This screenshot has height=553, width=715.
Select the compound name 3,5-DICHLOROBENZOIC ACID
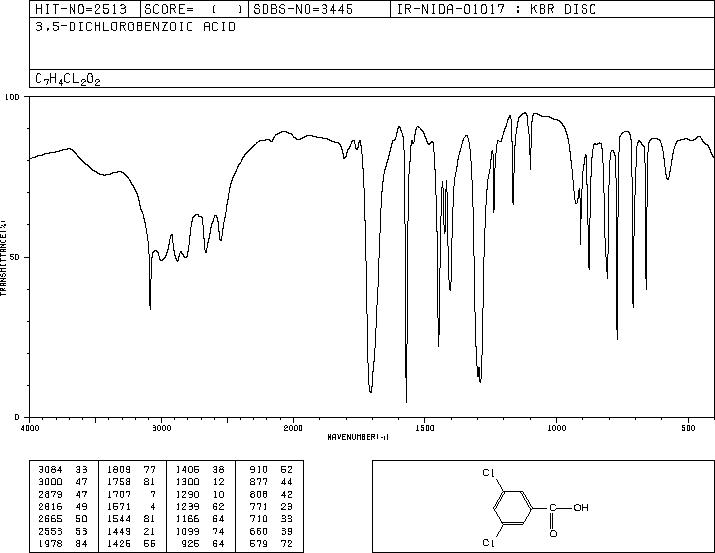(135, 27)
